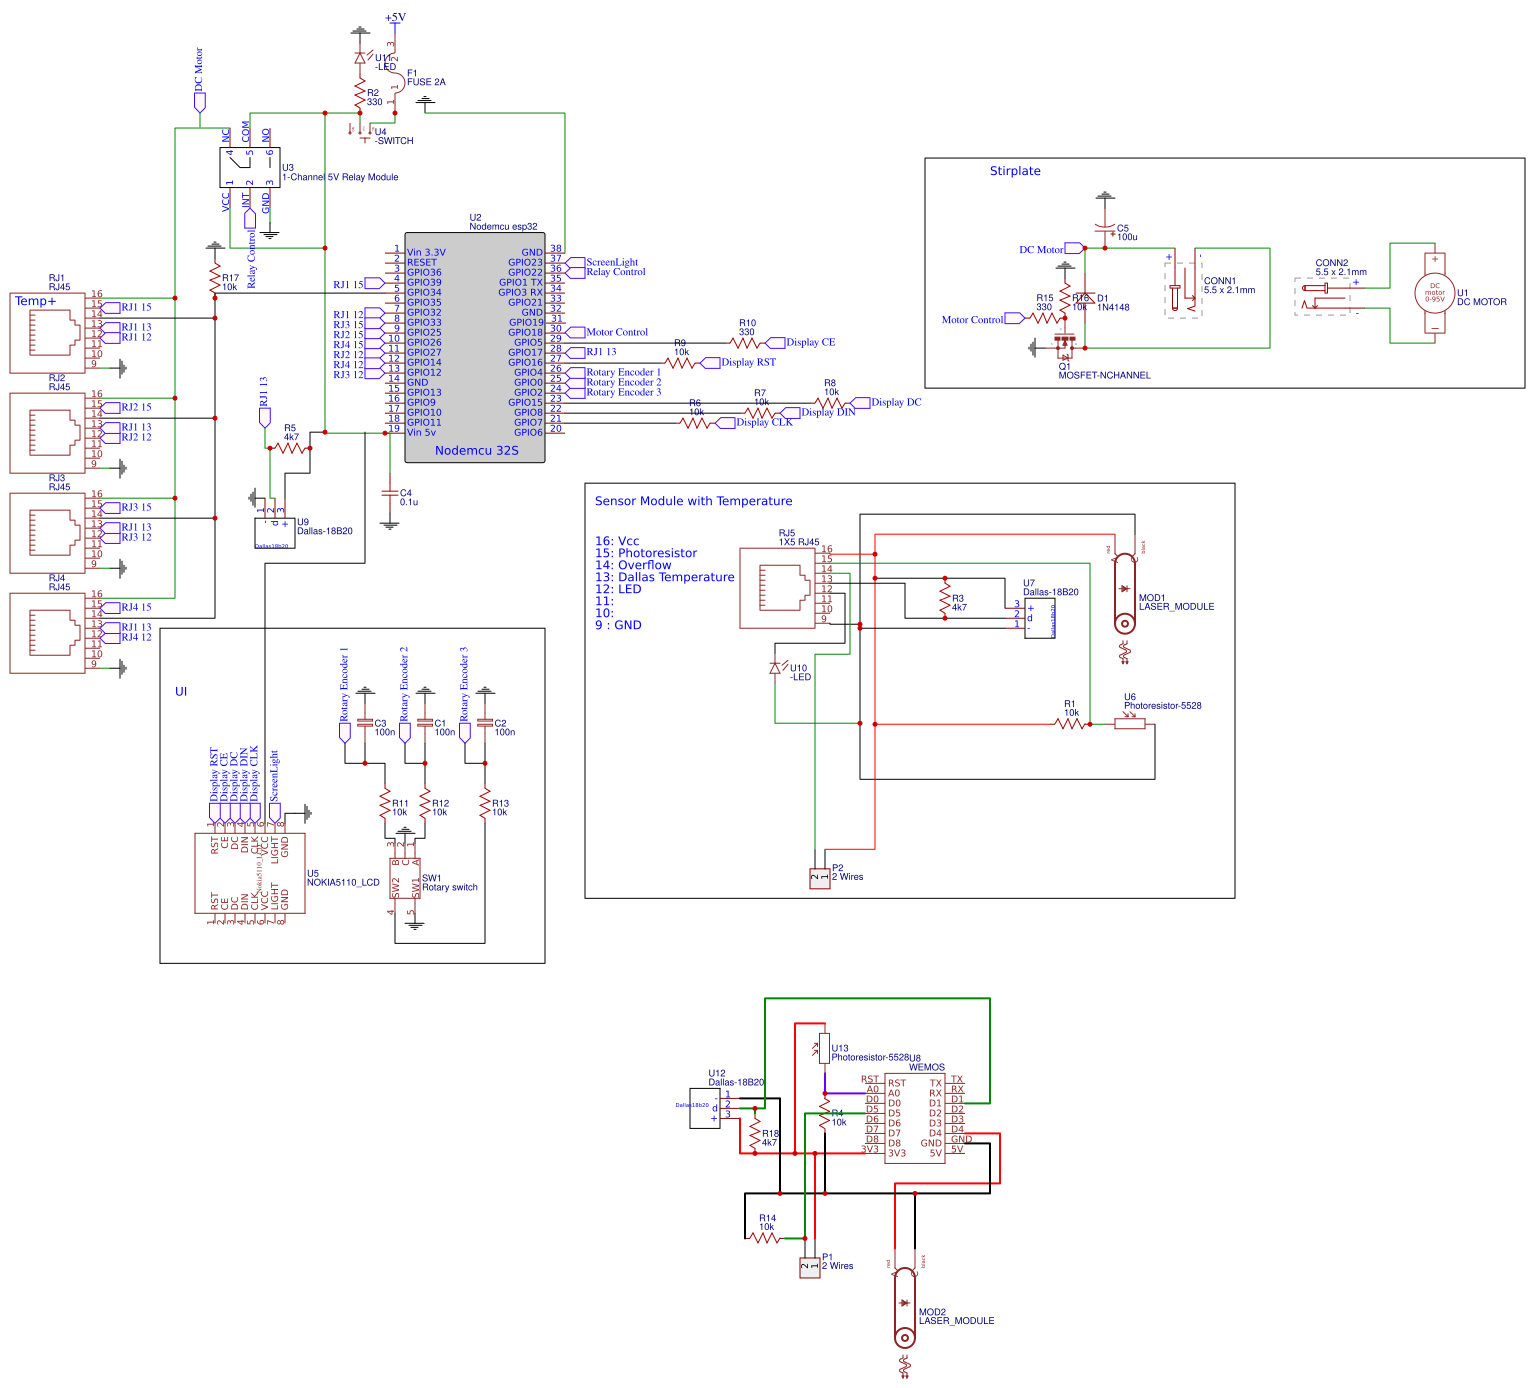Select the RJ1 RJ45 connector symbol
This screenshot has width=1535, height=1388.
point(48,330)
